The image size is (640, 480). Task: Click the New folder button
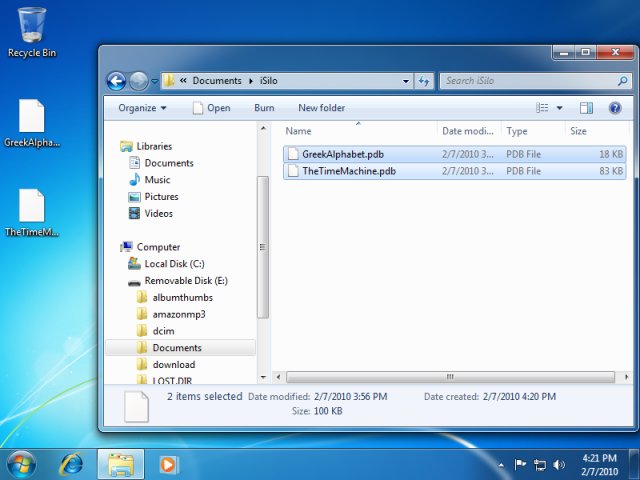coord(321,108)
